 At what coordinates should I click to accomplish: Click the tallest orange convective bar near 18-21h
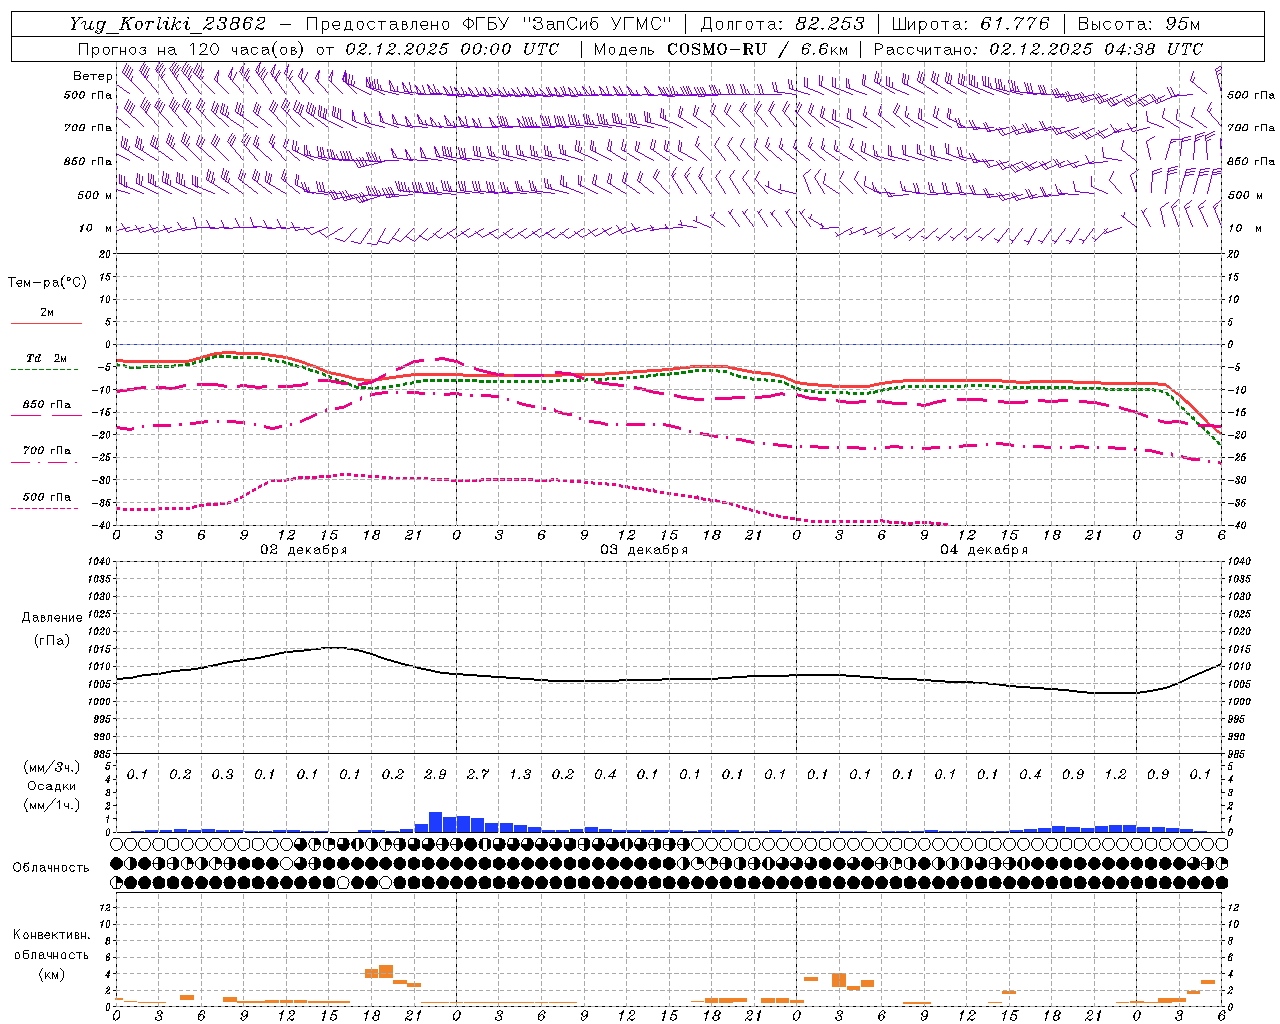pos(386,971)
